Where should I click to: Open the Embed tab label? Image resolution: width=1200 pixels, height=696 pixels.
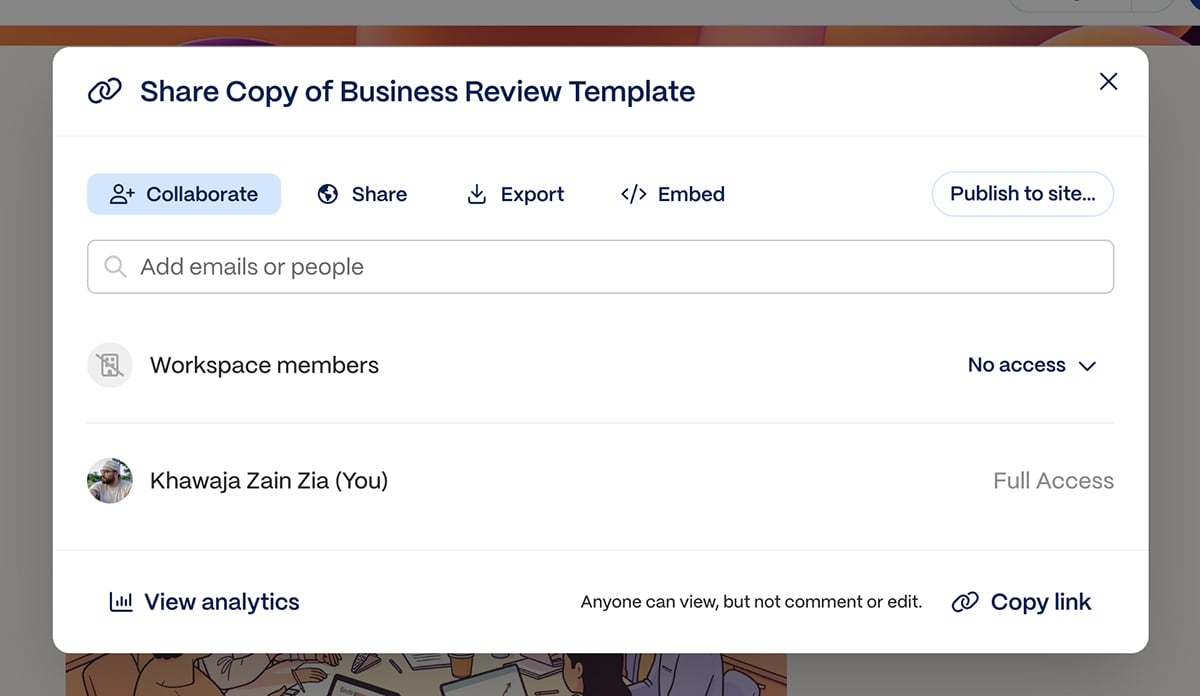691,194
